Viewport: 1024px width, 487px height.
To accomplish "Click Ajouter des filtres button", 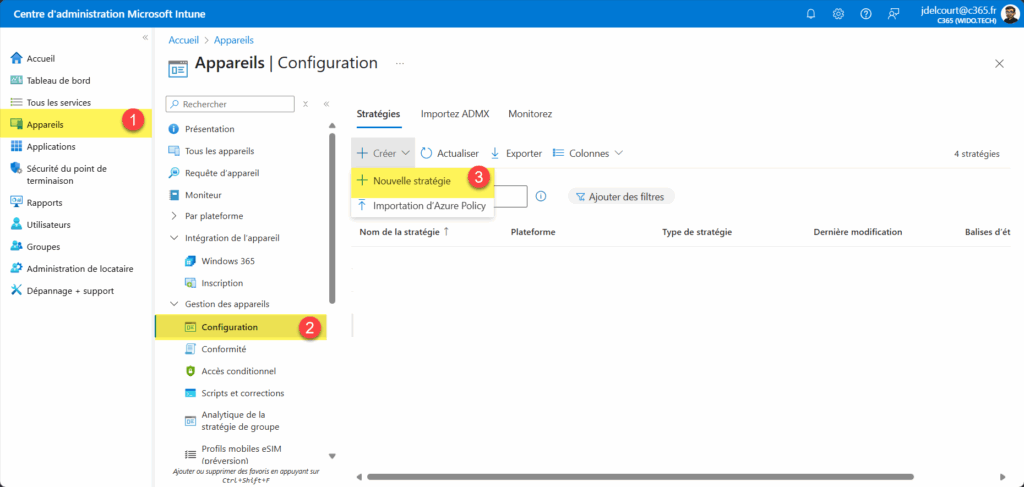I will click(621, 196).
